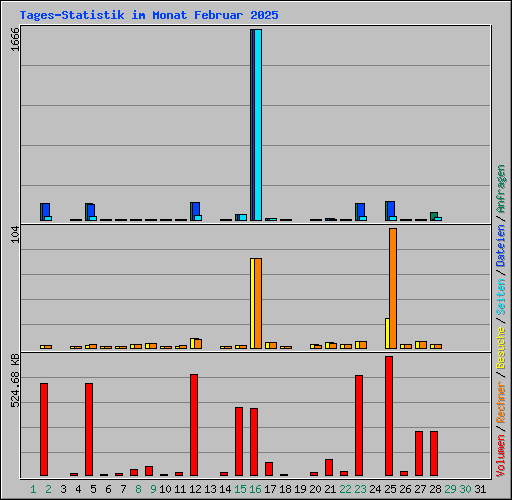Screen dimensions: 512x500
Task: Select the red Volumen bar for day 21
Action: (329, 468)
